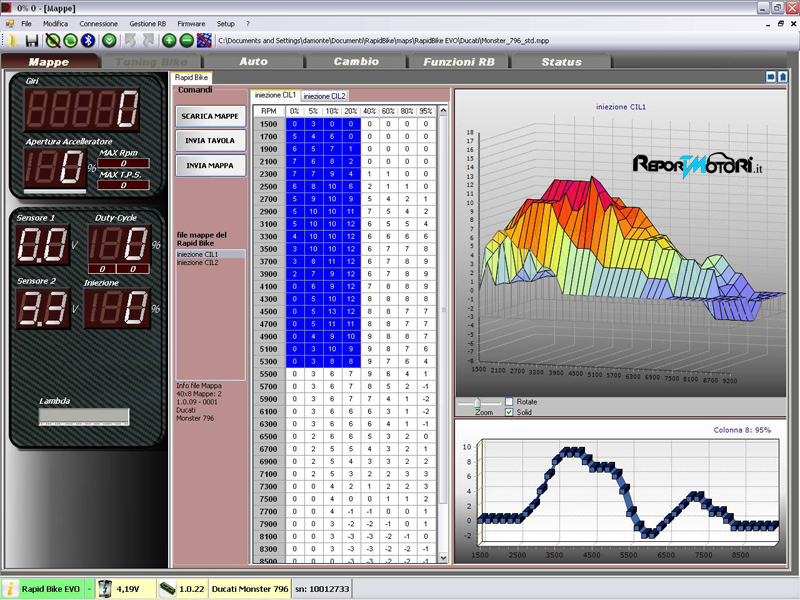Click the 3500 RPM row header
The height and width of the screenshot is (600, 800).
click(268, 248)
